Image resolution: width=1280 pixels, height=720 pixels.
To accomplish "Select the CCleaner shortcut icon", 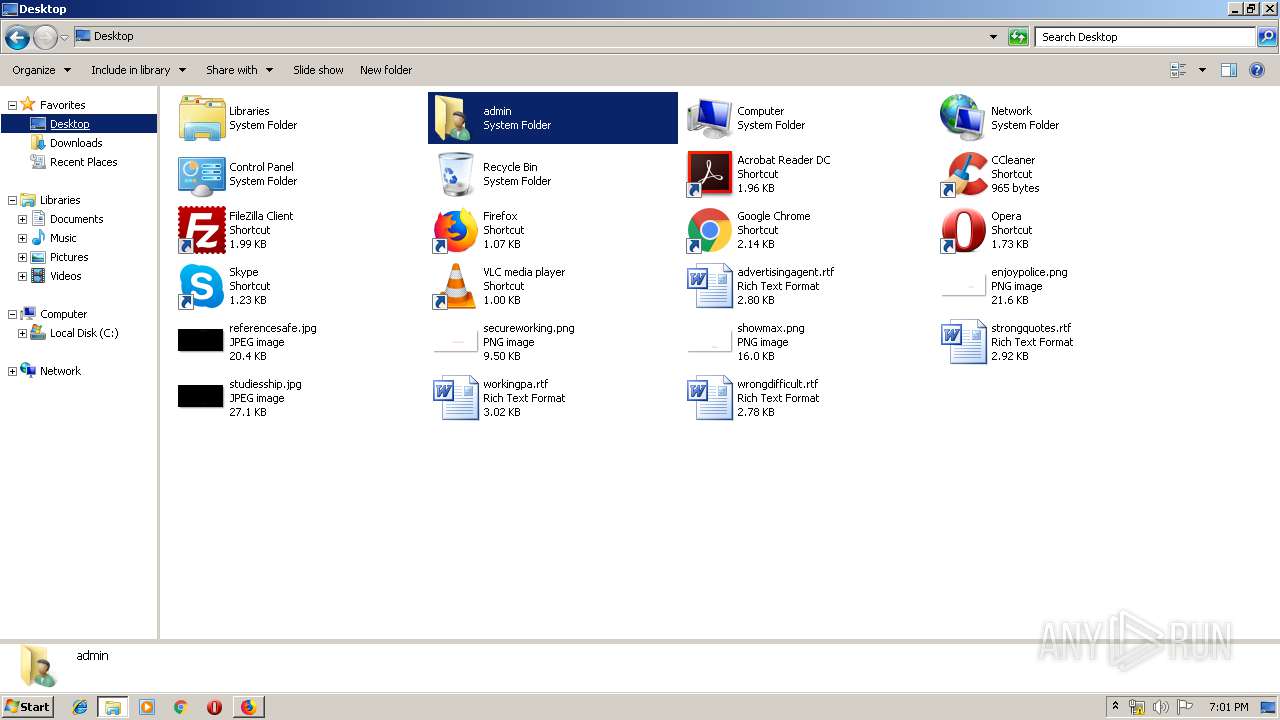I will (x=964, y=174).
